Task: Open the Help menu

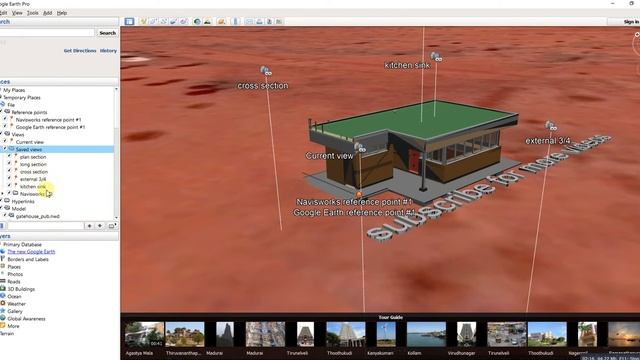Action: coord(62,13)
